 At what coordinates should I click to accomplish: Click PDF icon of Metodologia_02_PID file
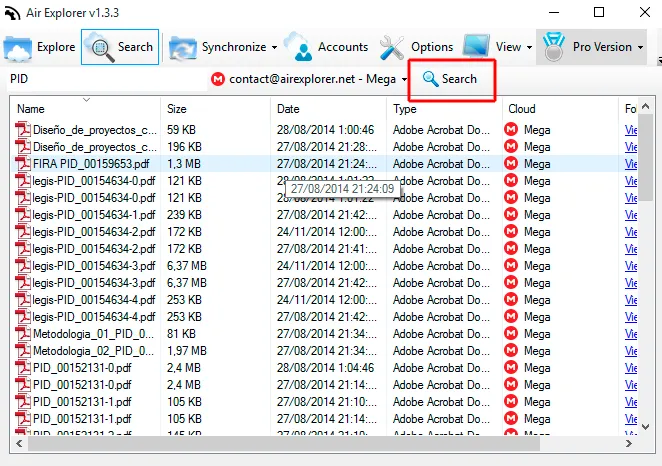23,350
